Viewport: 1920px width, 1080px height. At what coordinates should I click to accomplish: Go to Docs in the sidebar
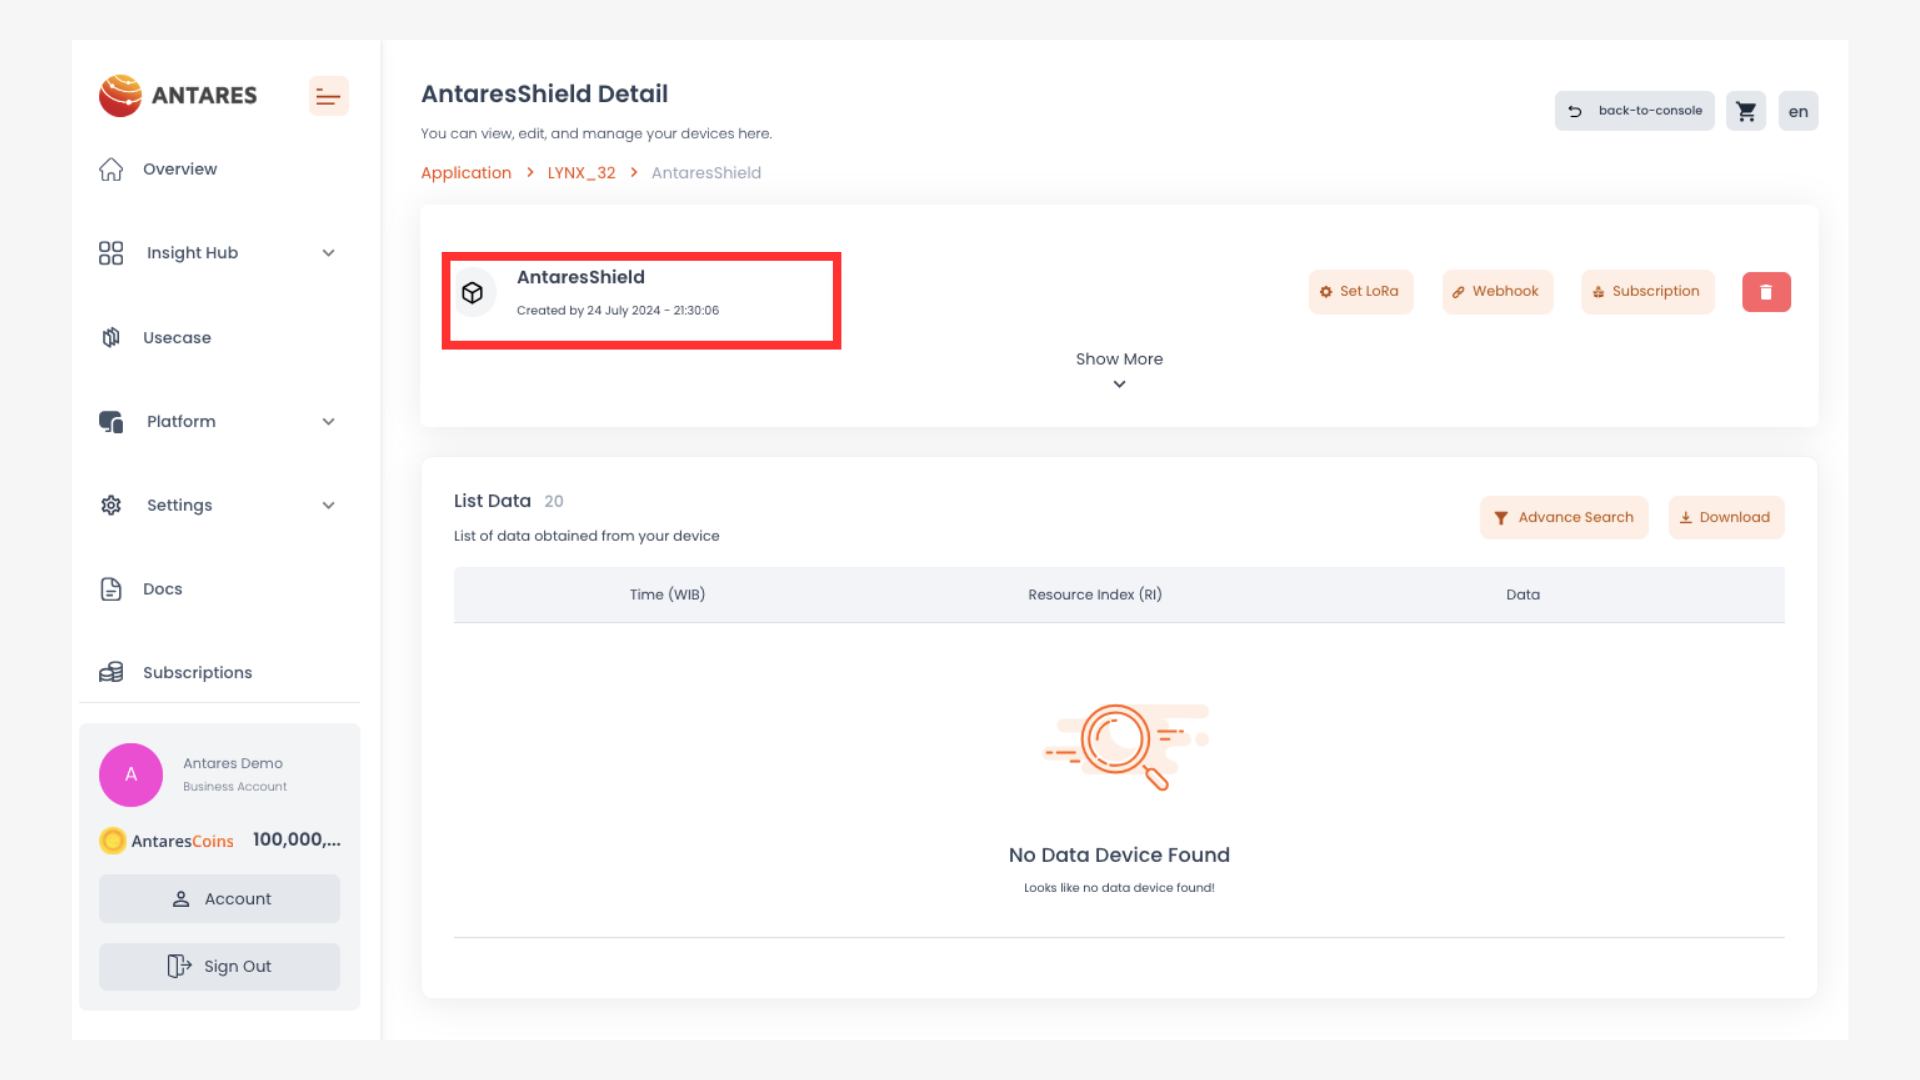[162, 589]
